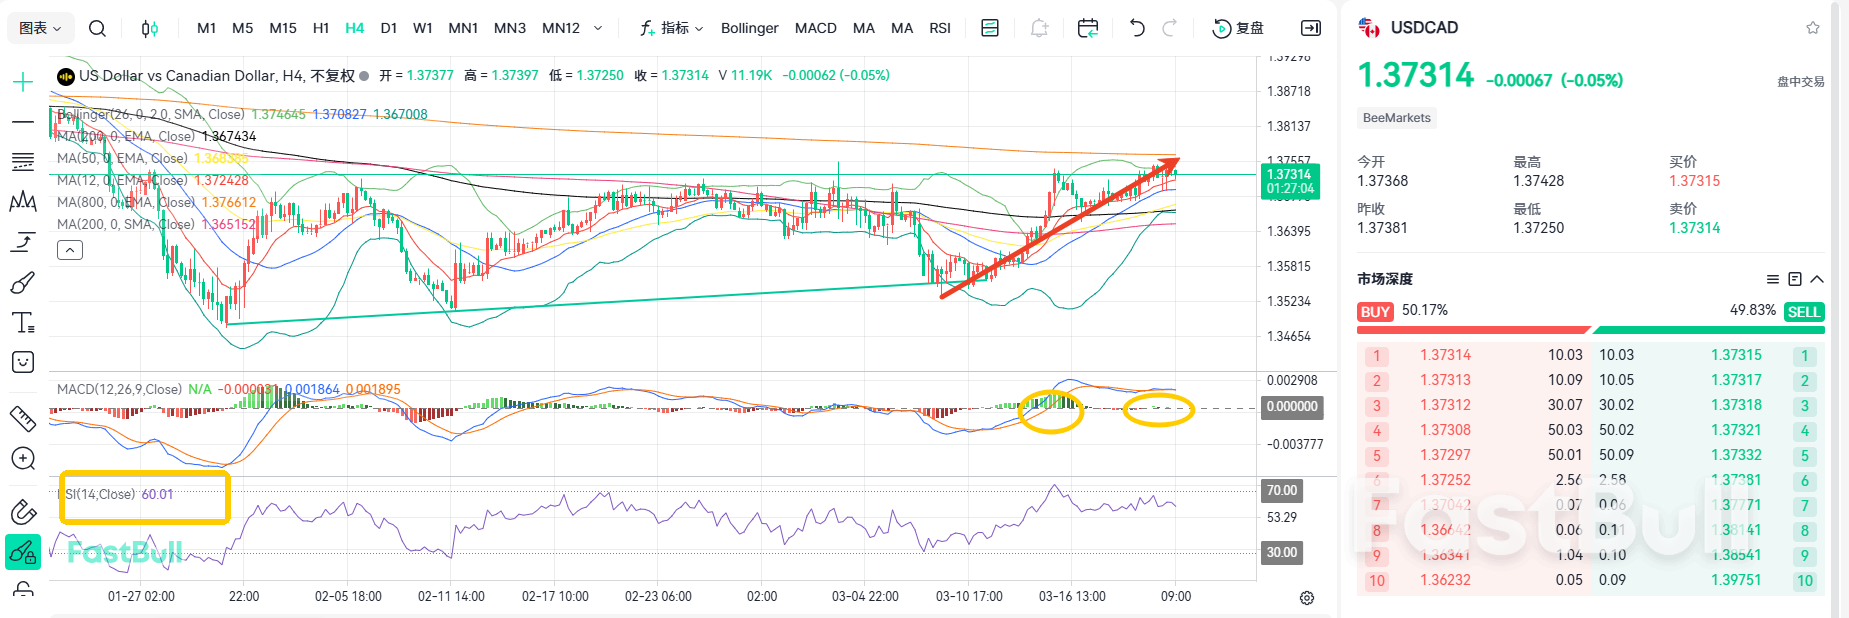This screenshot has height=618, width=1849.
Task: Select the brush drawing tool
Action: pyautogui.click(x=23, y=284)
